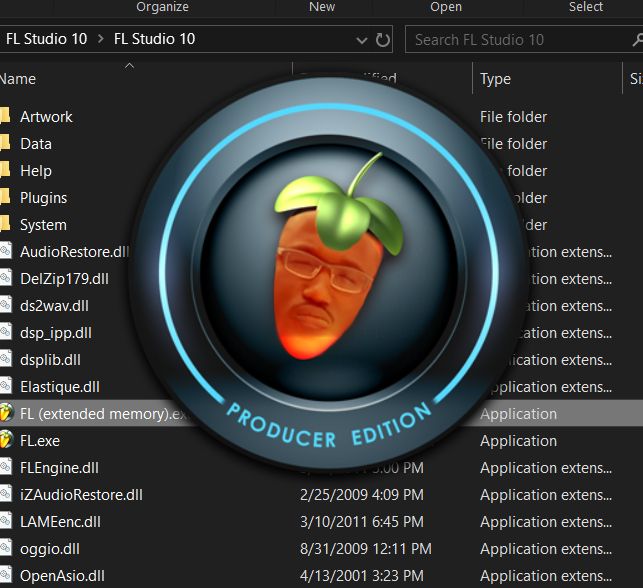Open the Organize ribbon group

162,7
